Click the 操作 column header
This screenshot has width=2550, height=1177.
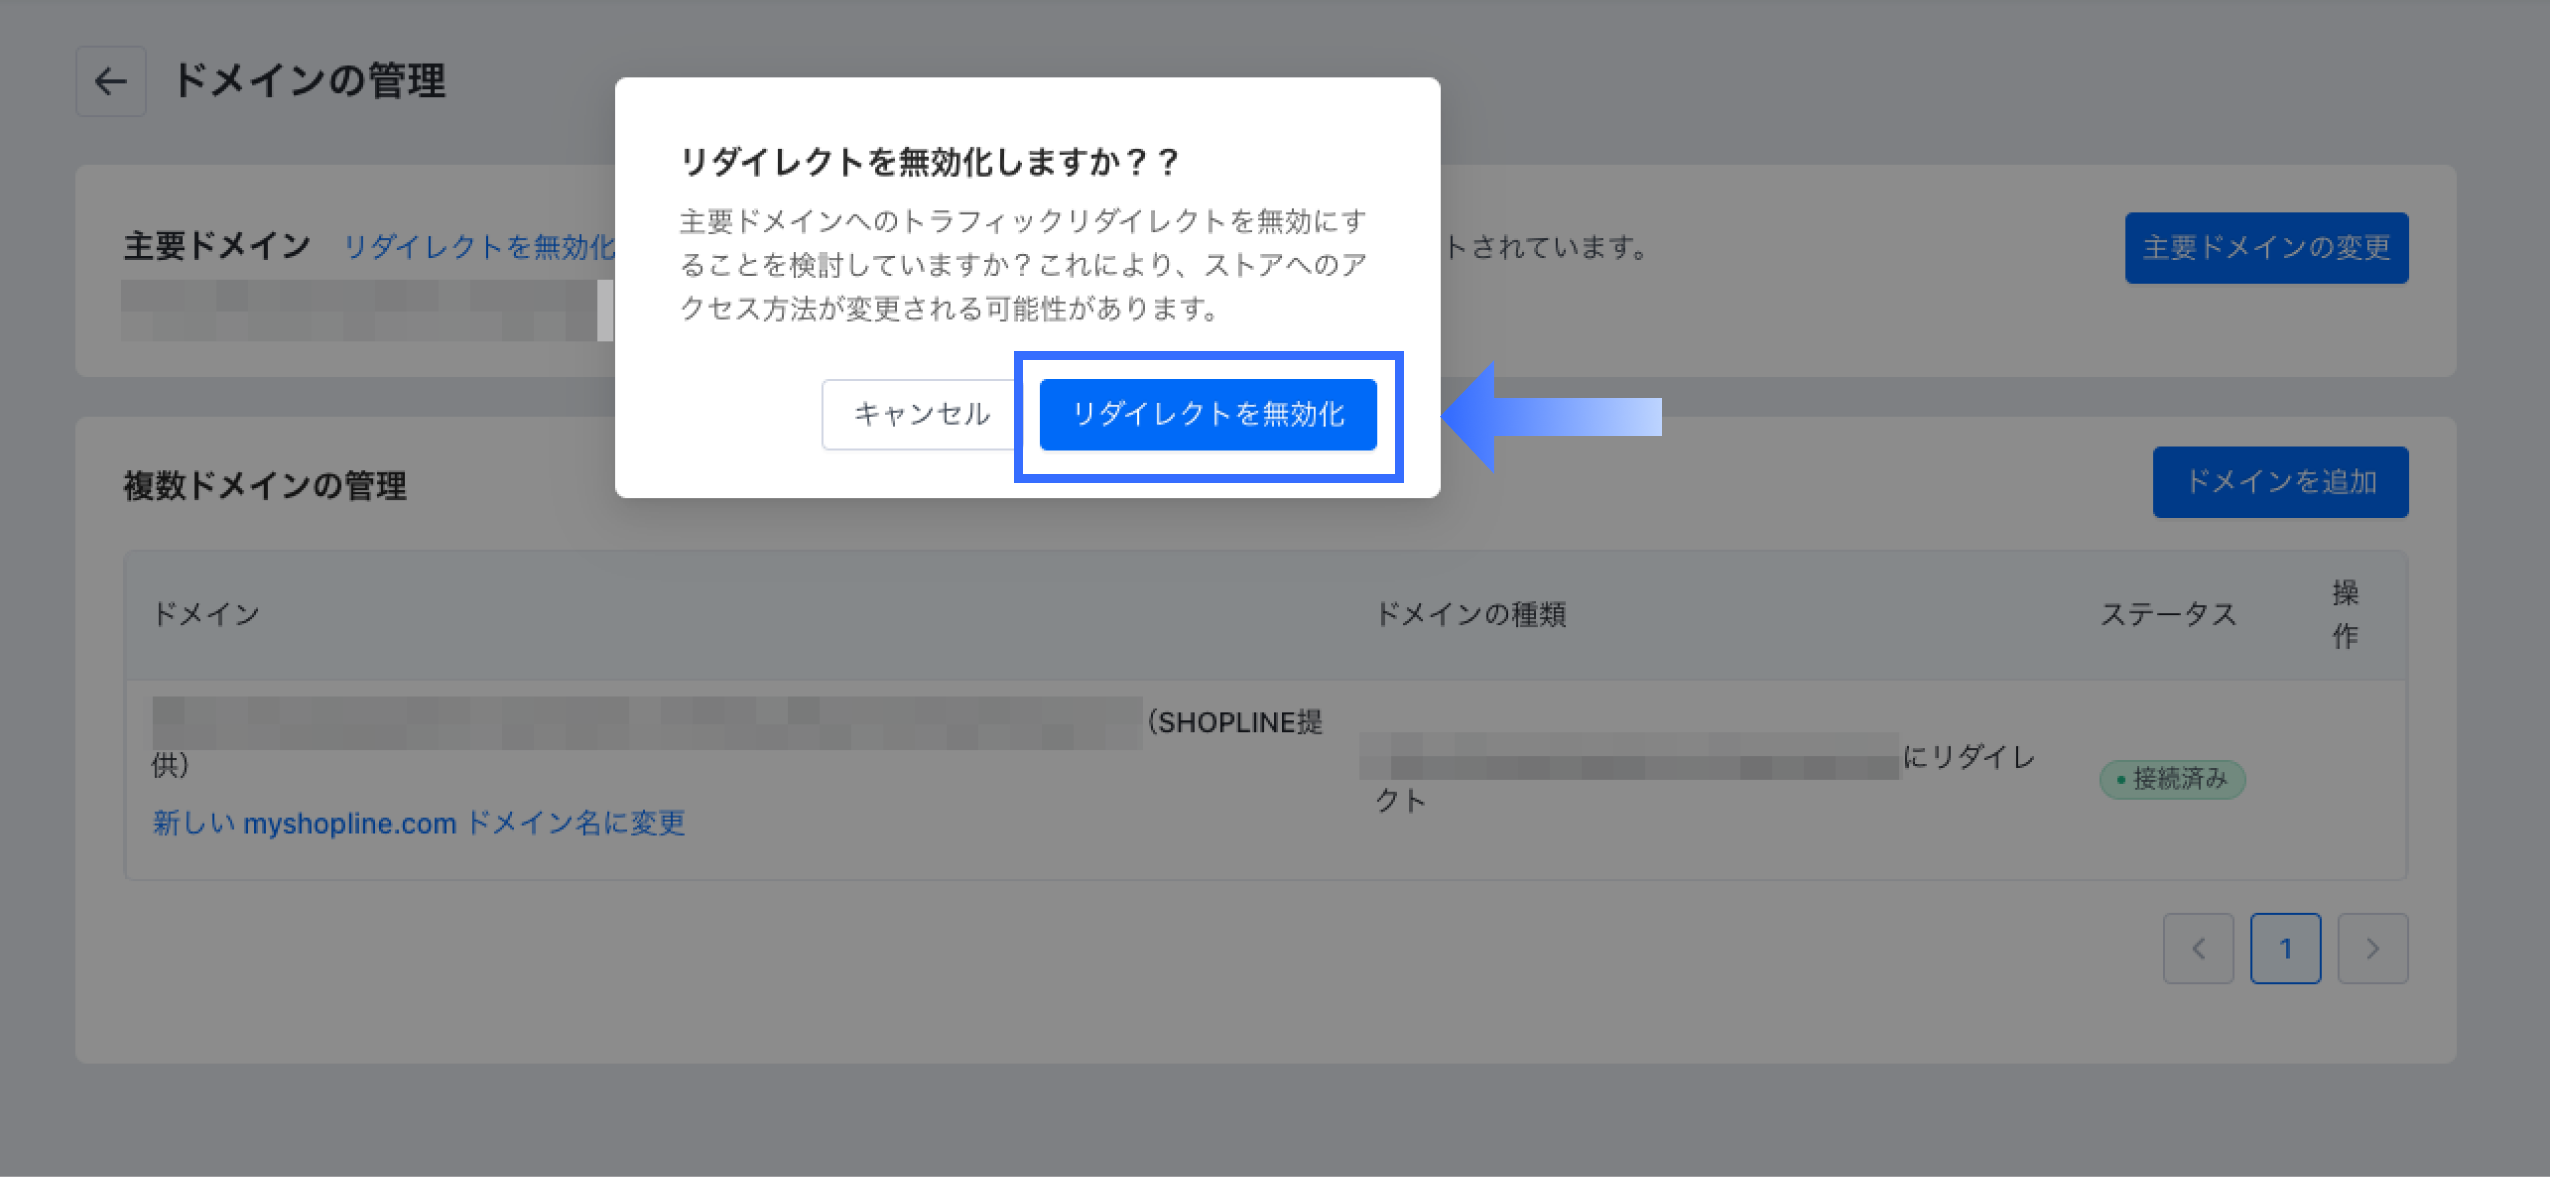pyautogui.click(x=2345, y=614)
